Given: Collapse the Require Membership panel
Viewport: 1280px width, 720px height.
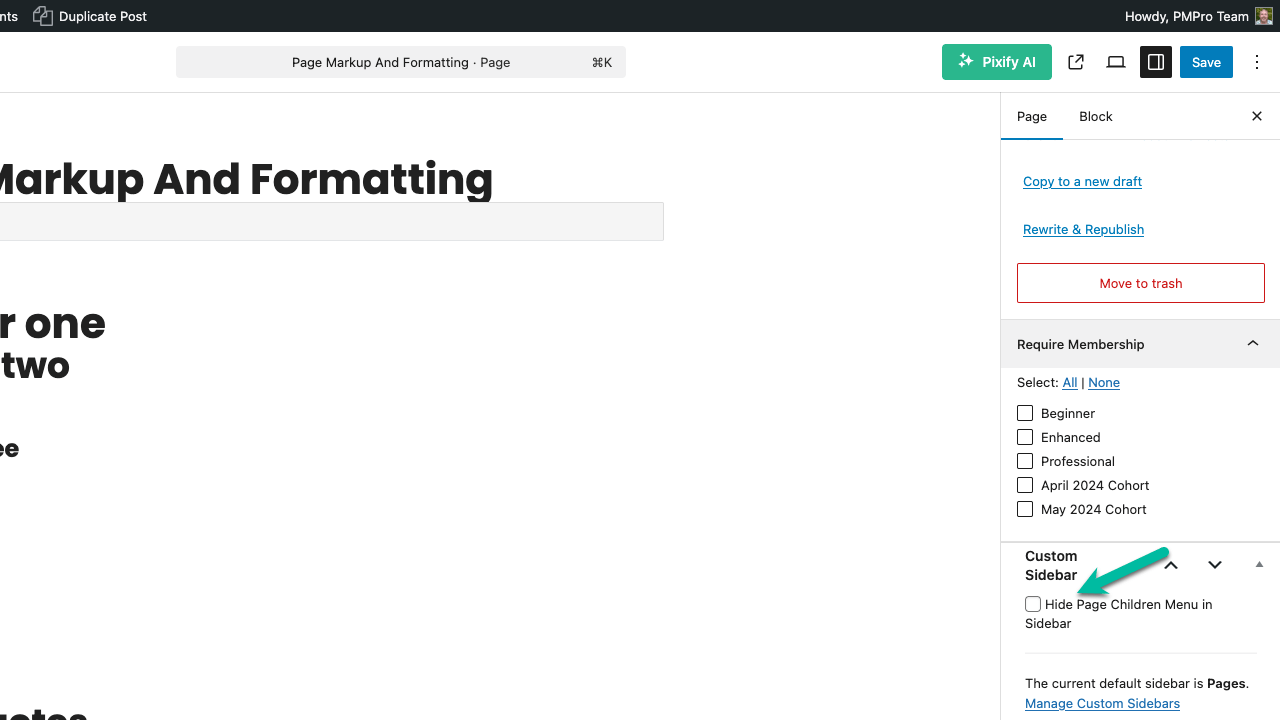Looking at the screenshot, I should pyautogui.click(x=1253, y=344).
